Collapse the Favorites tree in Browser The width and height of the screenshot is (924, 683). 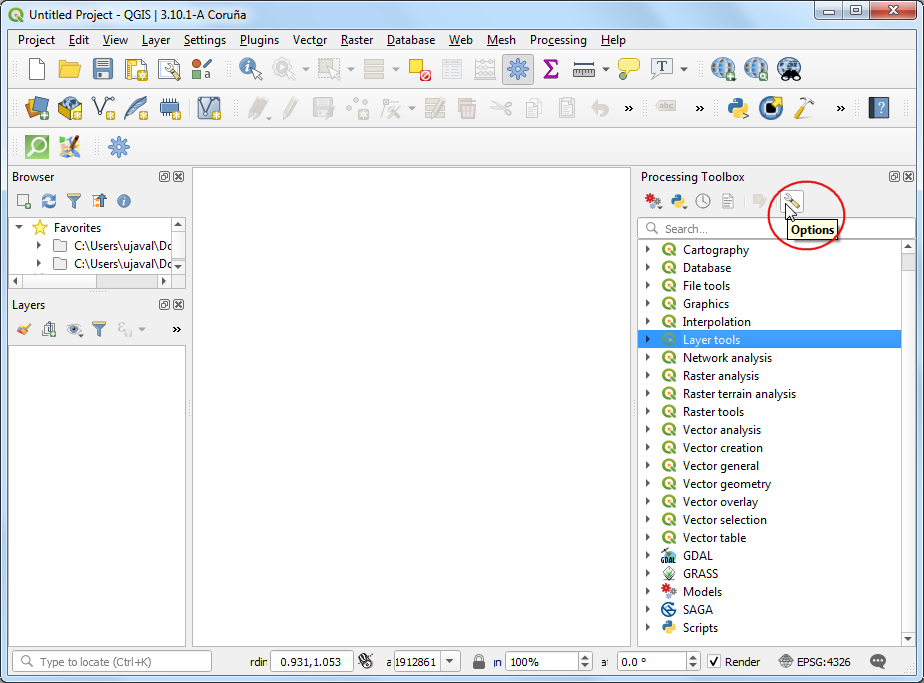pyautogui.click(x=19, y=227)
